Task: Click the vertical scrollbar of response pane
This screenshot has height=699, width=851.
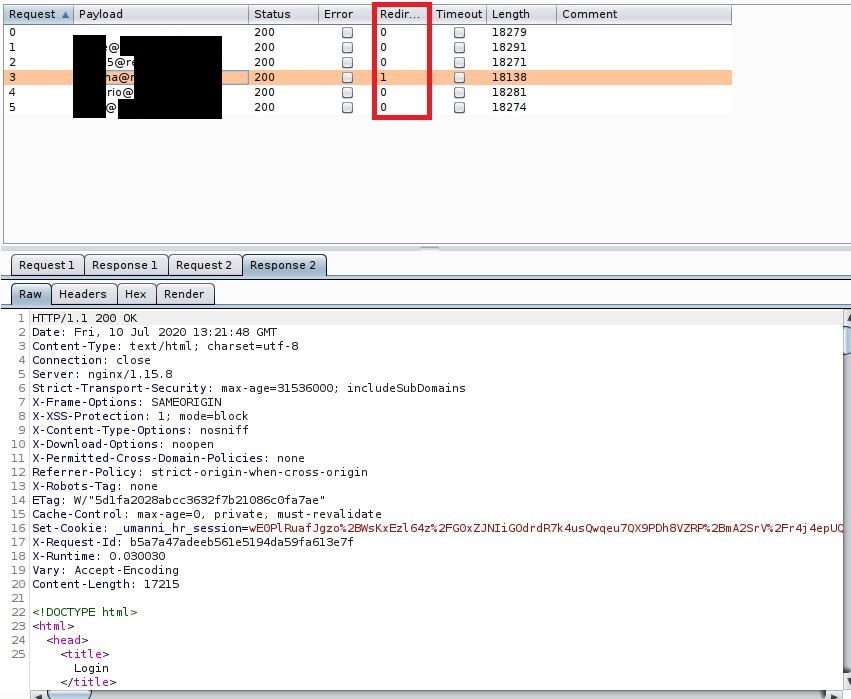Action: coord(847,499)
